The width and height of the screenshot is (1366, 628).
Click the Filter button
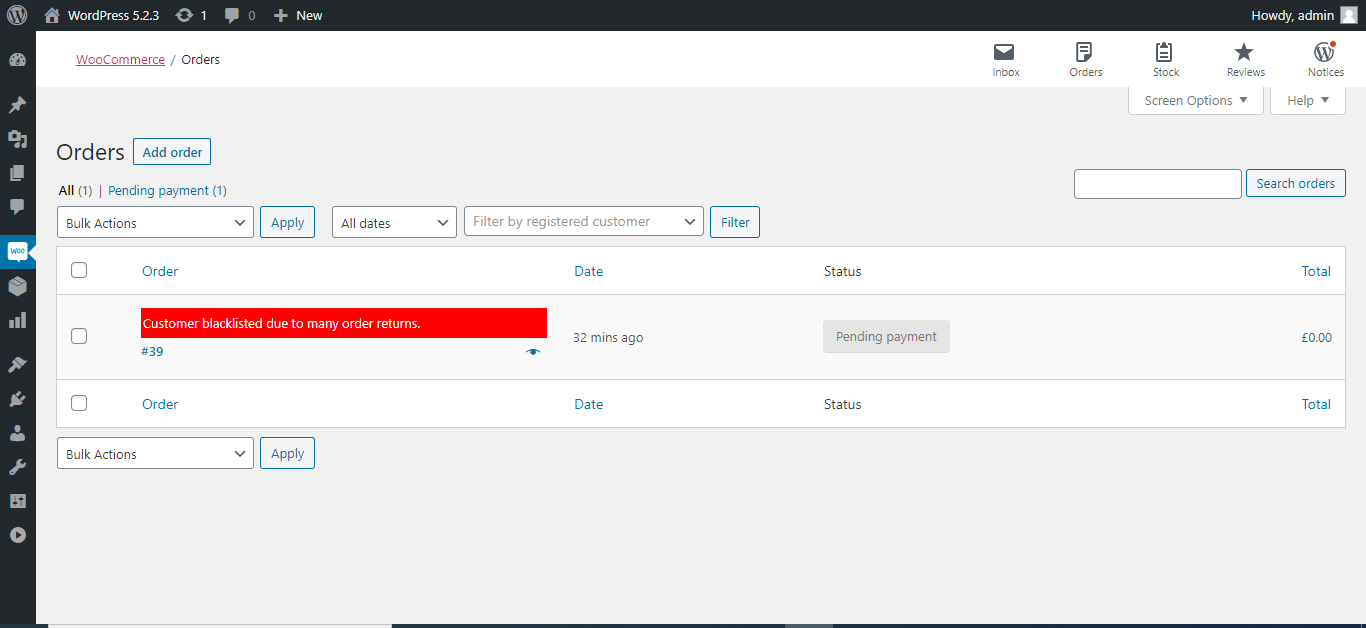point(735,222)
